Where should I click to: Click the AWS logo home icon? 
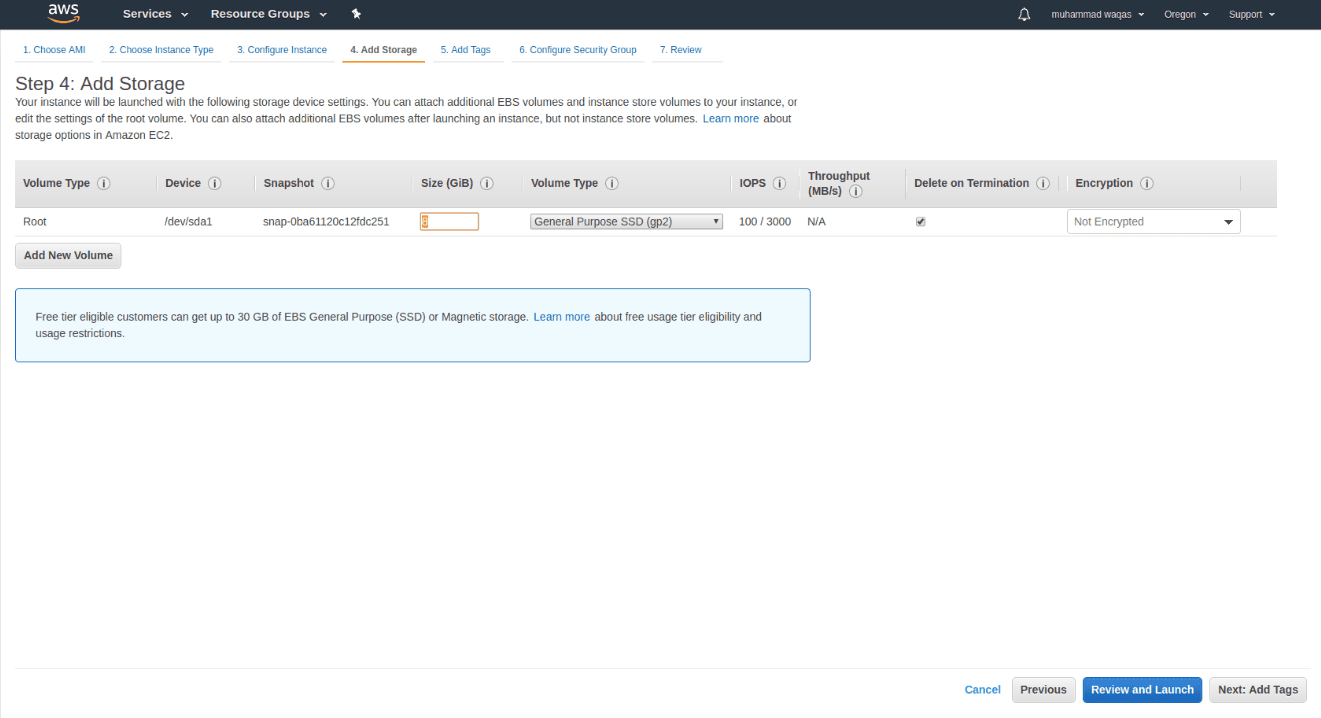63,14
